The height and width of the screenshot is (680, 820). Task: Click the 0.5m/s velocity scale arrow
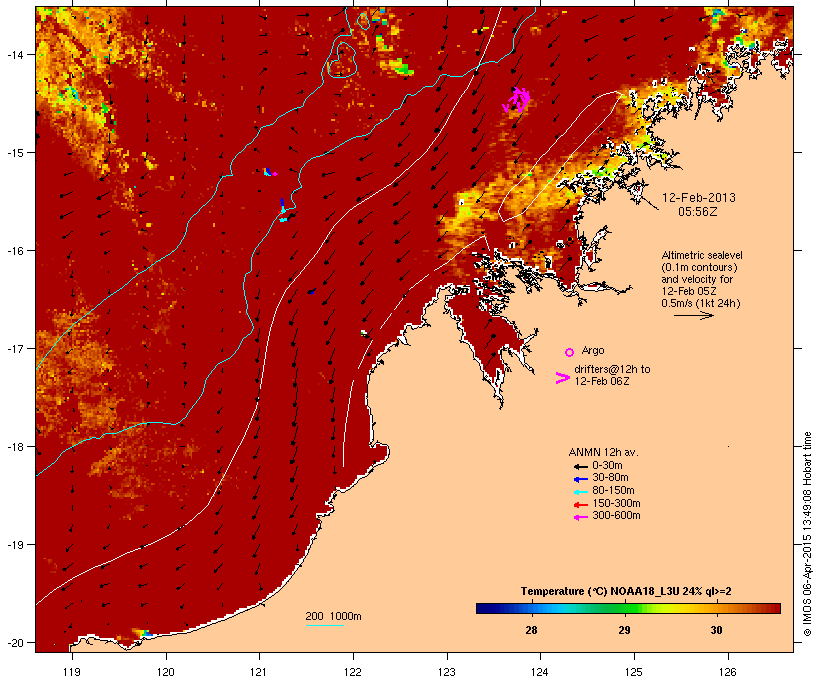(693, 315)
